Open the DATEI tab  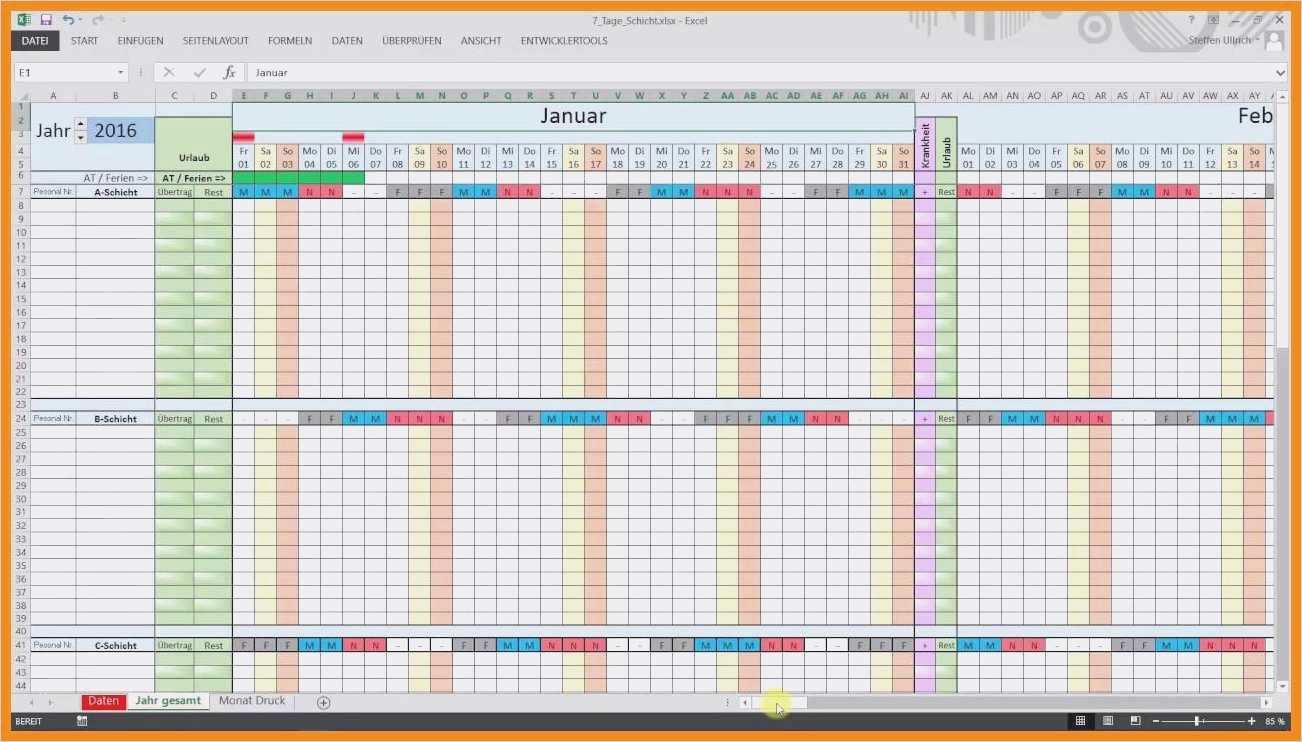[35, 41]
